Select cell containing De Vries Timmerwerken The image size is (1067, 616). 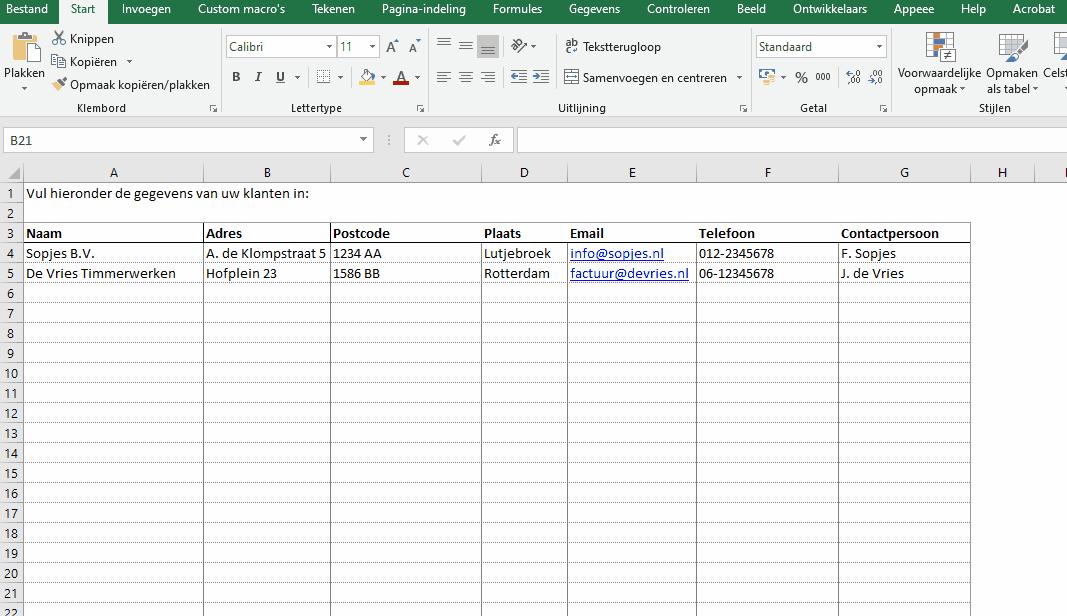(x=114, y=273)
